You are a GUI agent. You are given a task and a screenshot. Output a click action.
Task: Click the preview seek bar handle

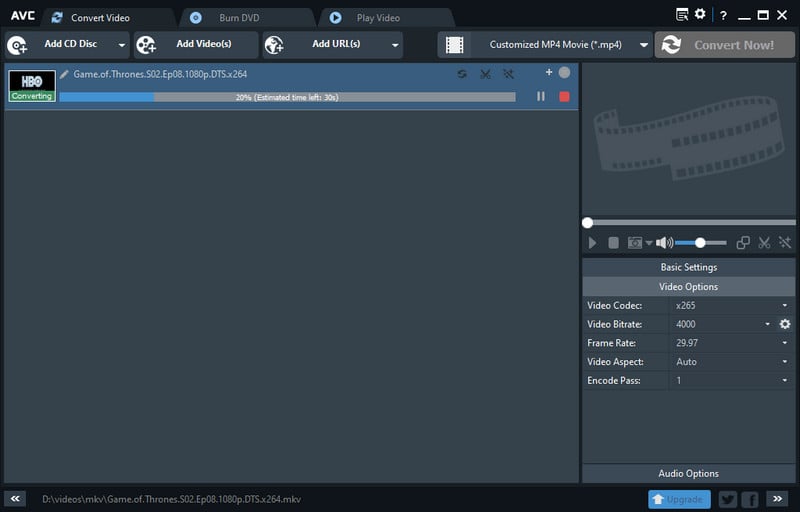(x=587, y=223)
